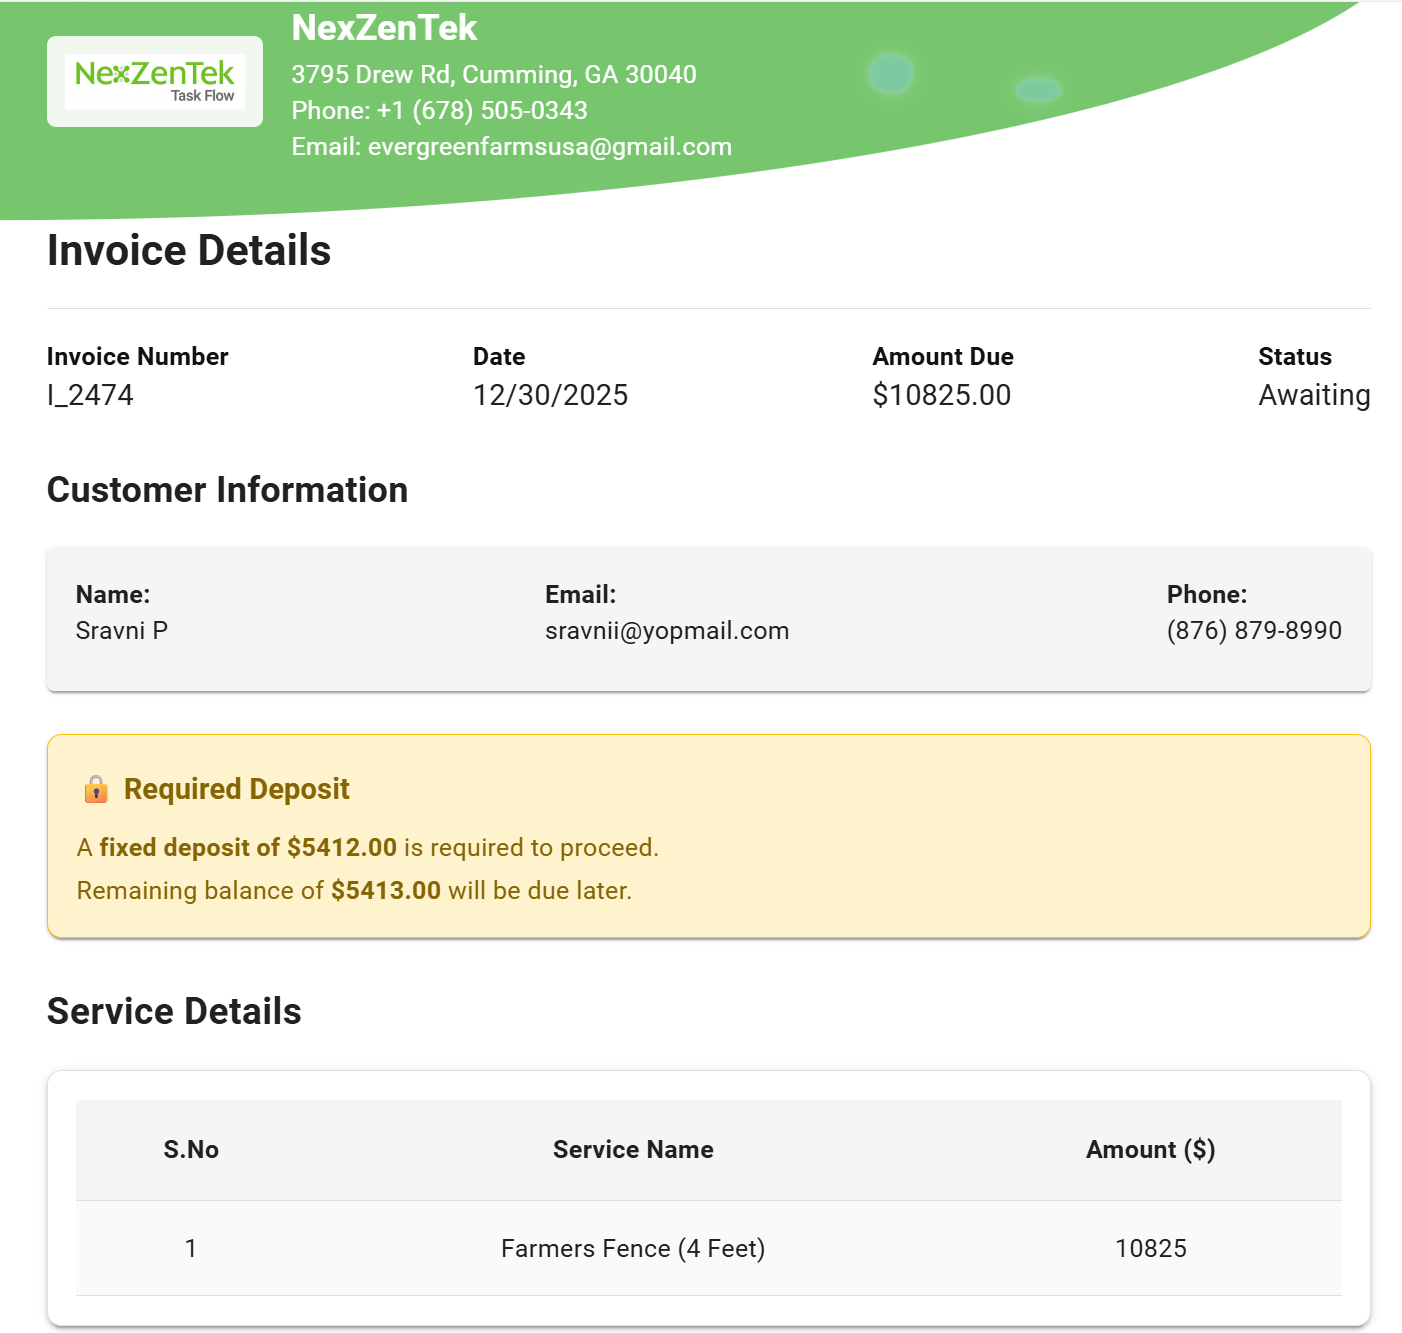Click the Service Name column header
1402x1333 pixels.
point(633,1150)
